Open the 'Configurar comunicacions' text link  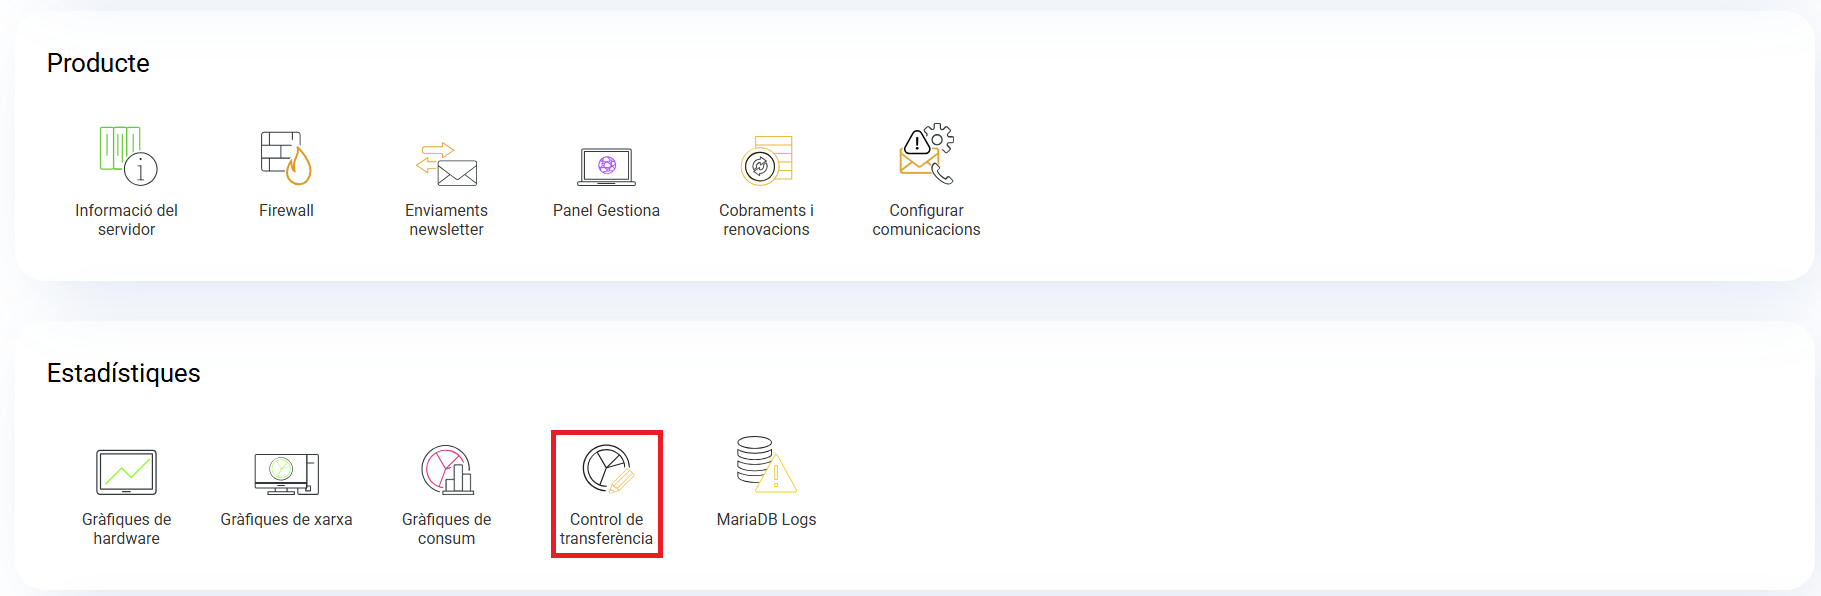tap(926, 220)
